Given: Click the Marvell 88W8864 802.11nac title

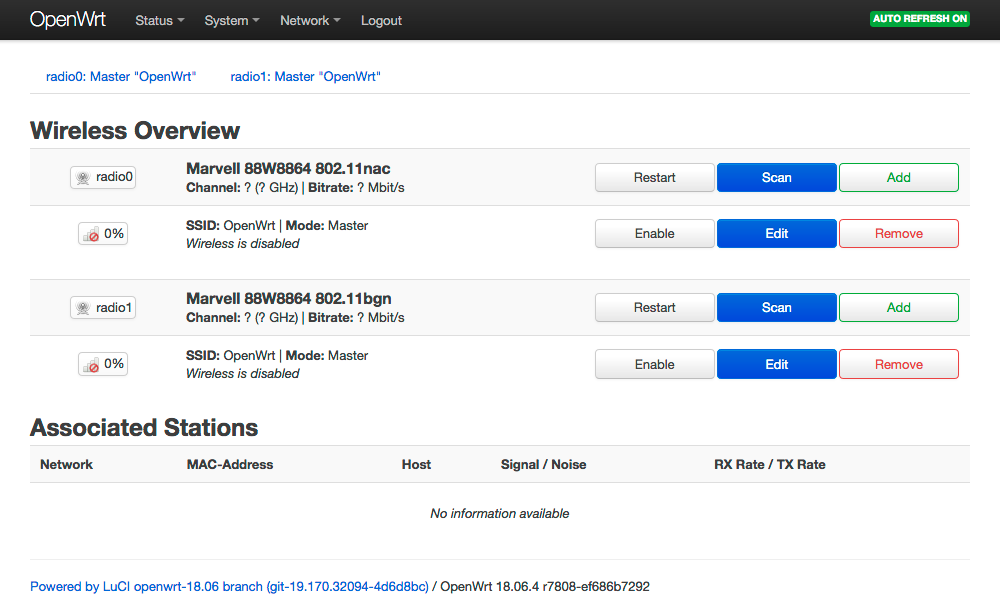Looking at the screenshot, I should 288,168.
